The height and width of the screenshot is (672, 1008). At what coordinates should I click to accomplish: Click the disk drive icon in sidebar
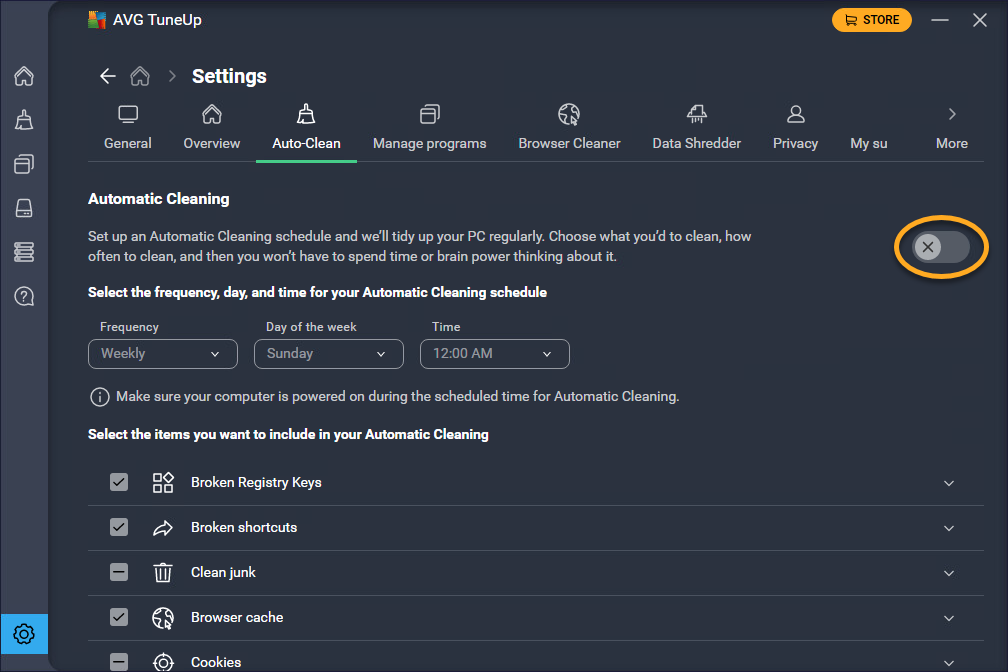pyautogui.click(x=24, y=208)
